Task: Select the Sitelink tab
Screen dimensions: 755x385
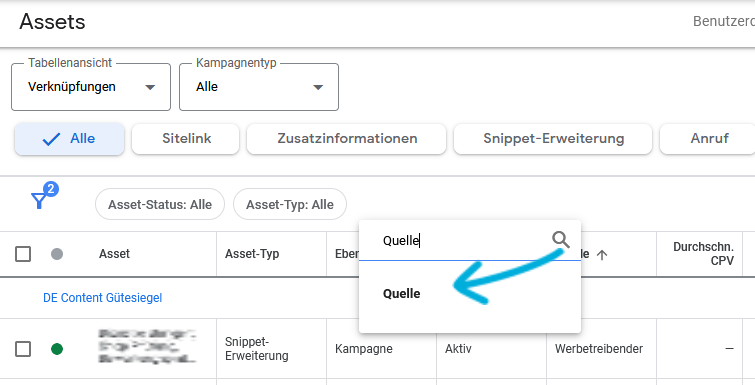Action: coord(185,139)
